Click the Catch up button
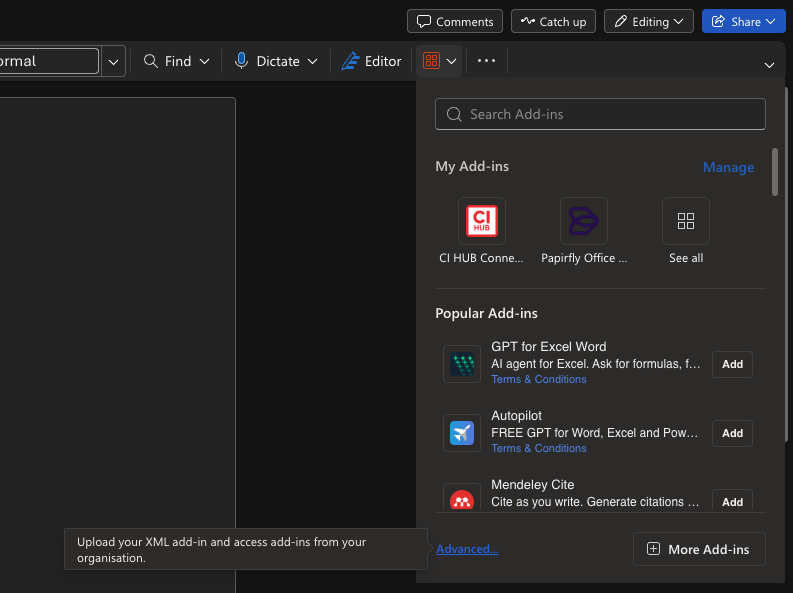Image resolution: width=793 pixels, height=593 pixels. [x=553, y=21]
